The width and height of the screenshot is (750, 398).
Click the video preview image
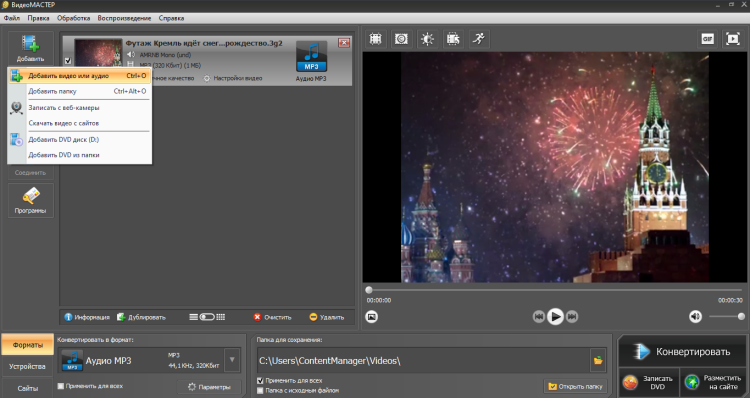click(555, 167)
